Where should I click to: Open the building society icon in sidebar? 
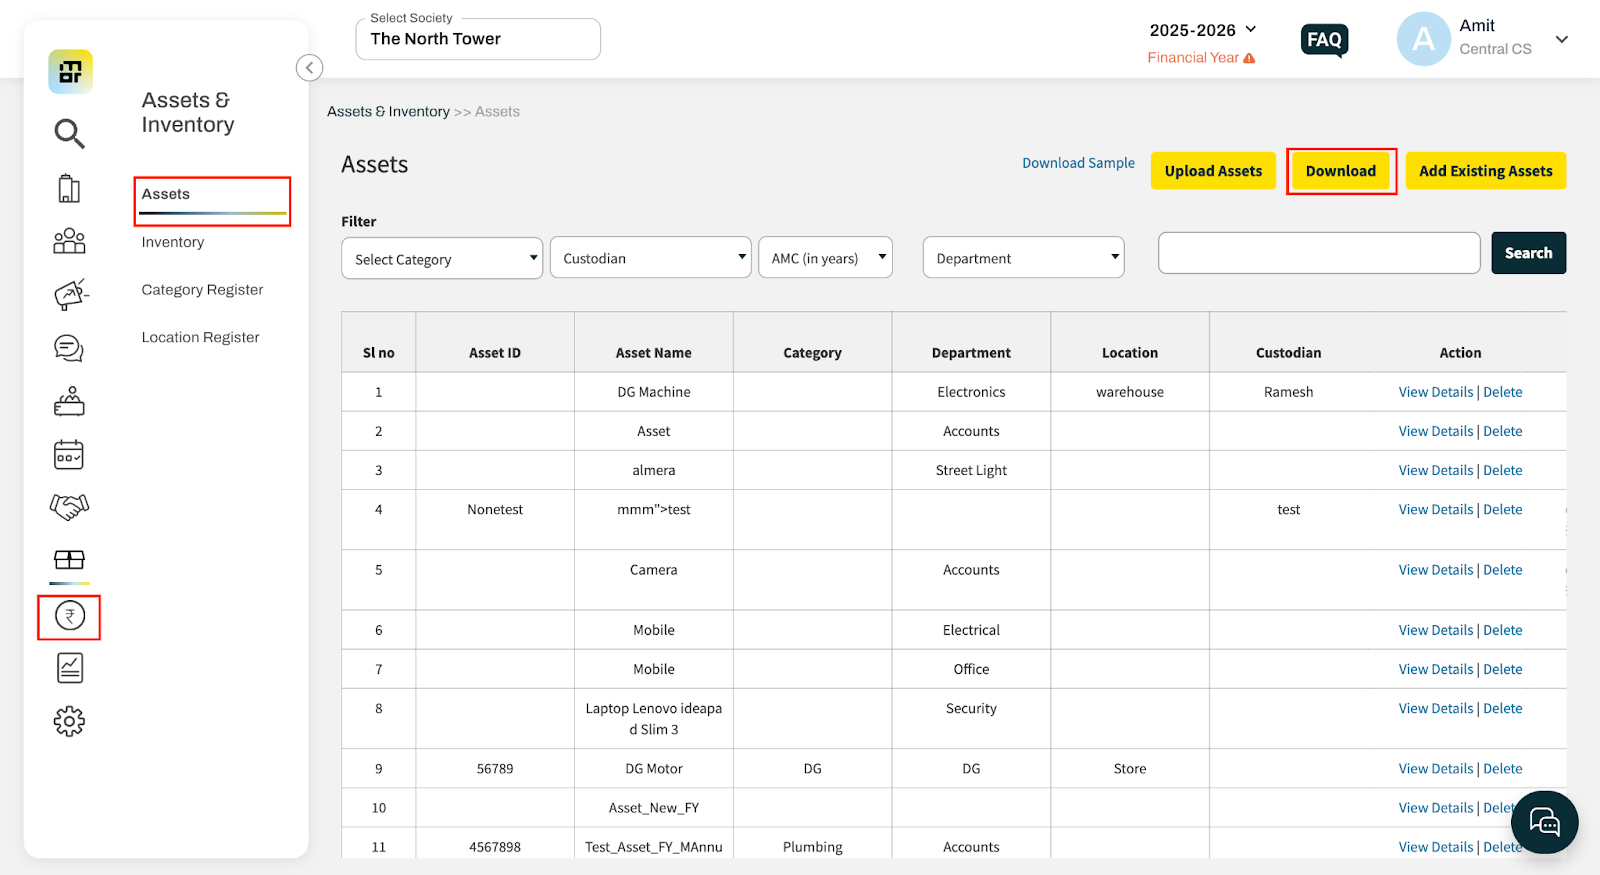(x=69, y=188)
